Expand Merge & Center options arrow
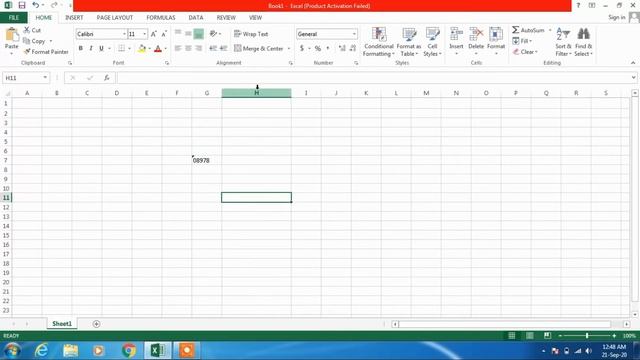Image resolution: width=640 pixels, height=360 pixels. [x=289, y=49]
